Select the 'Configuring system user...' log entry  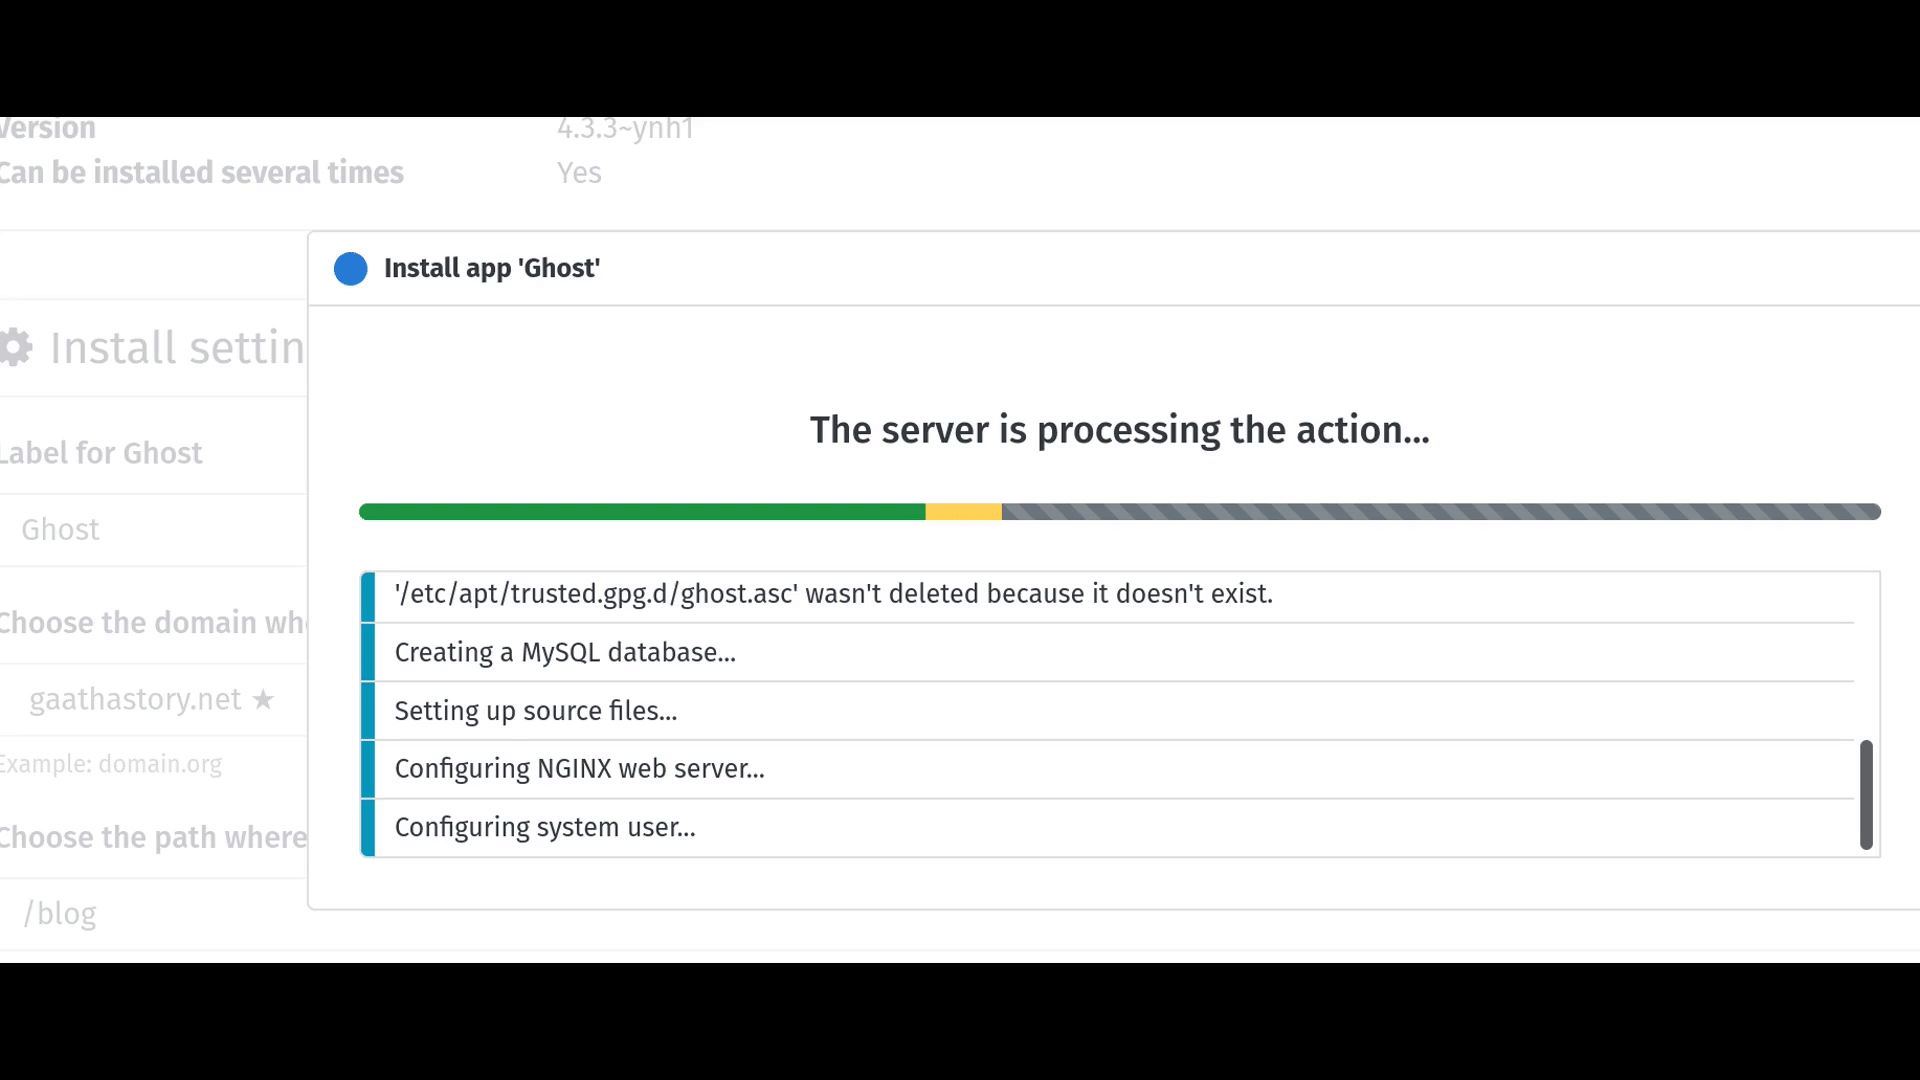(1108, 828)
